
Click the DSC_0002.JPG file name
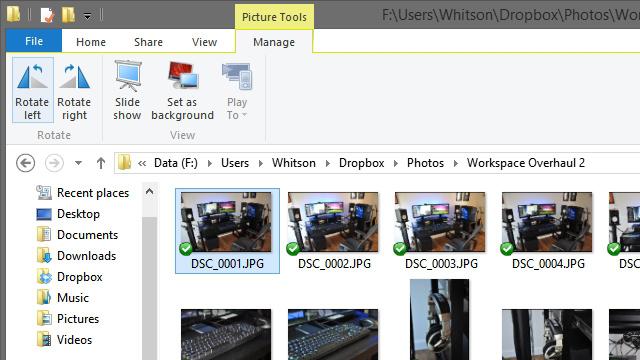334,264
